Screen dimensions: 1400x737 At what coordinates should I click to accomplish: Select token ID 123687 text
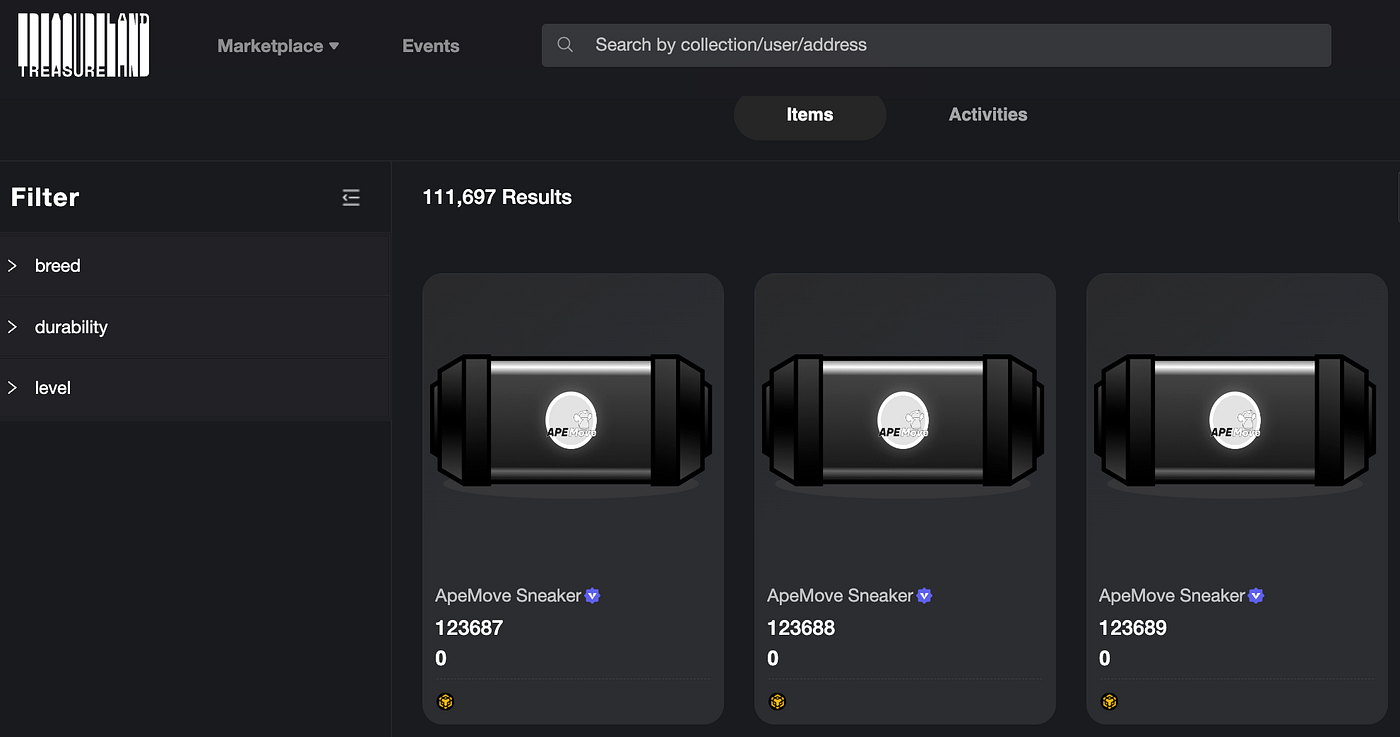click(469, 628)
